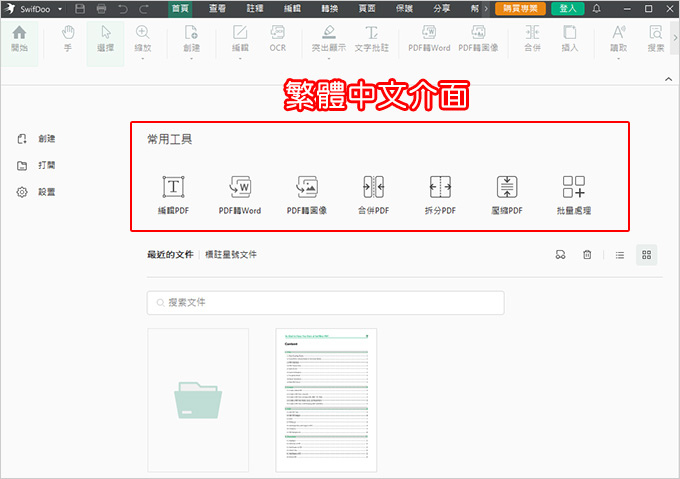Viewport: 680px width, 479px height.
Task: Open the recent PDF document thumbnail
Action: [326, 400]
